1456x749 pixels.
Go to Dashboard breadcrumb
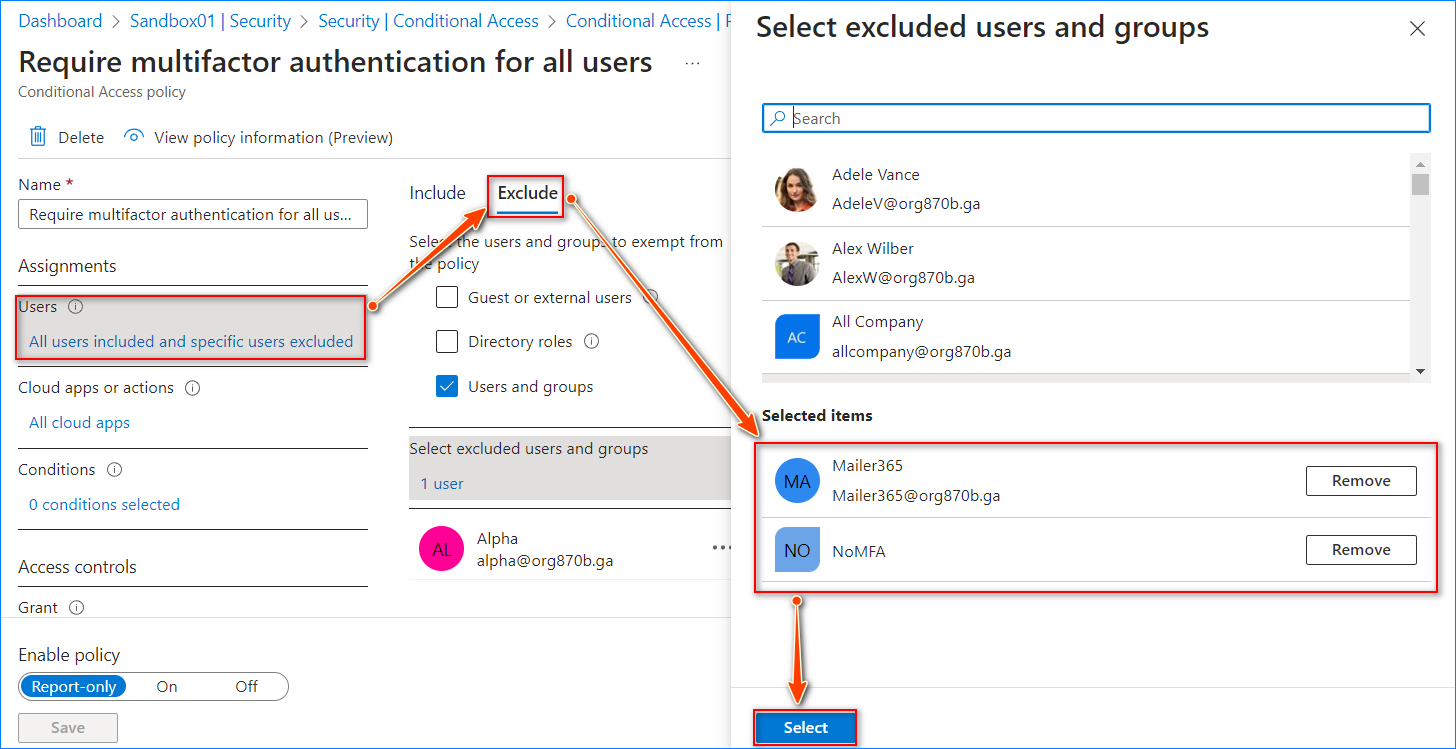(60, 21)
